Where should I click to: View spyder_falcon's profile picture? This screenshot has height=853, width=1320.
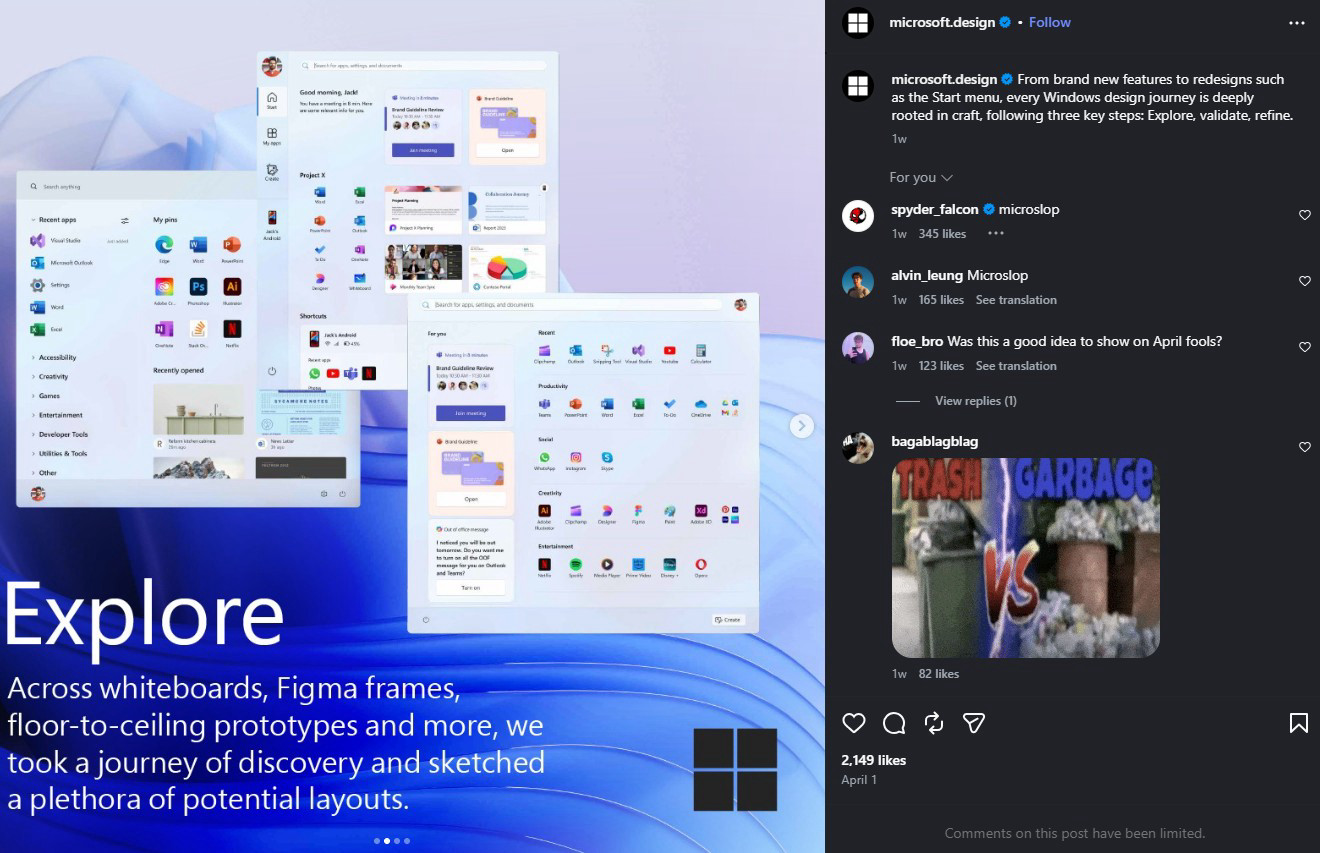[858, 215]
